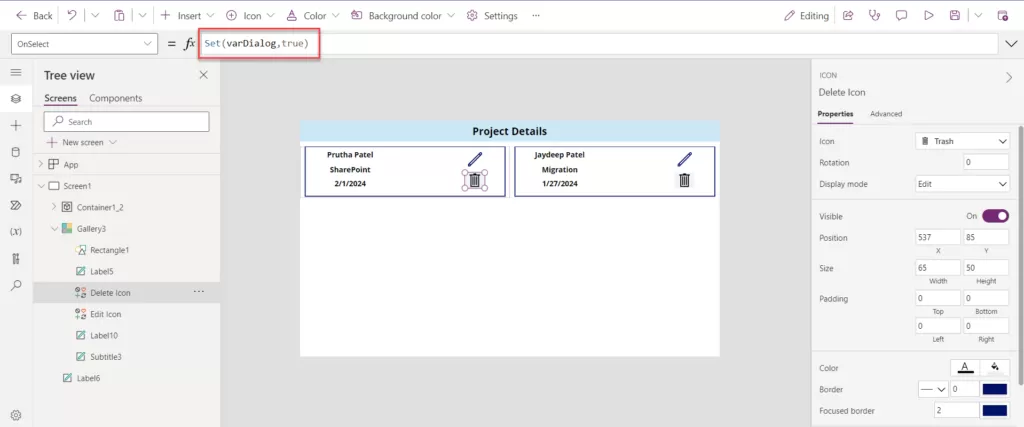Toggle the Visible switch off

click(995, 216)
